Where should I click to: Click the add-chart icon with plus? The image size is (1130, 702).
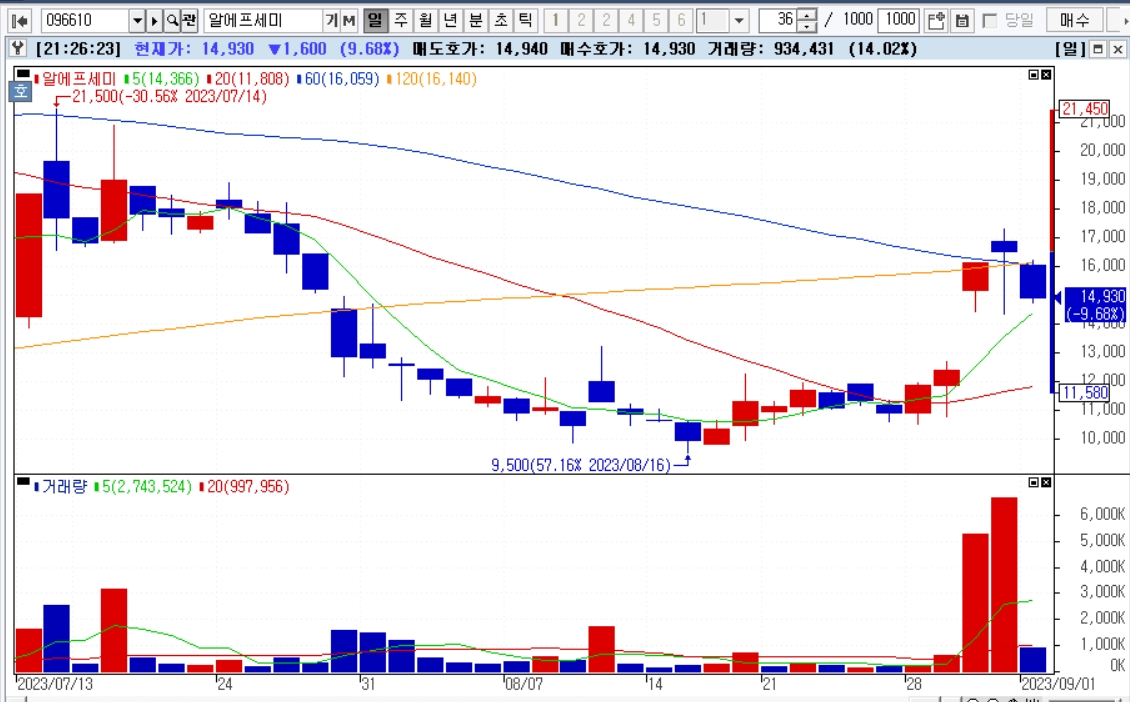tap(936, 21)
